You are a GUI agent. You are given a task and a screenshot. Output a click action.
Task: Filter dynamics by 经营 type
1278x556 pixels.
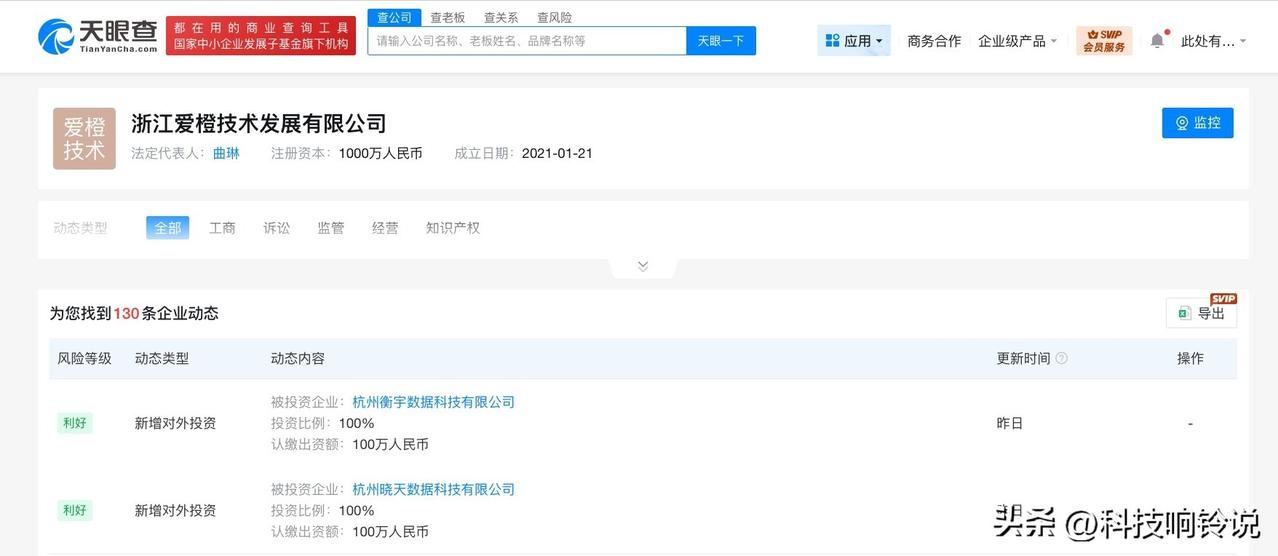[x=385, y=228]
